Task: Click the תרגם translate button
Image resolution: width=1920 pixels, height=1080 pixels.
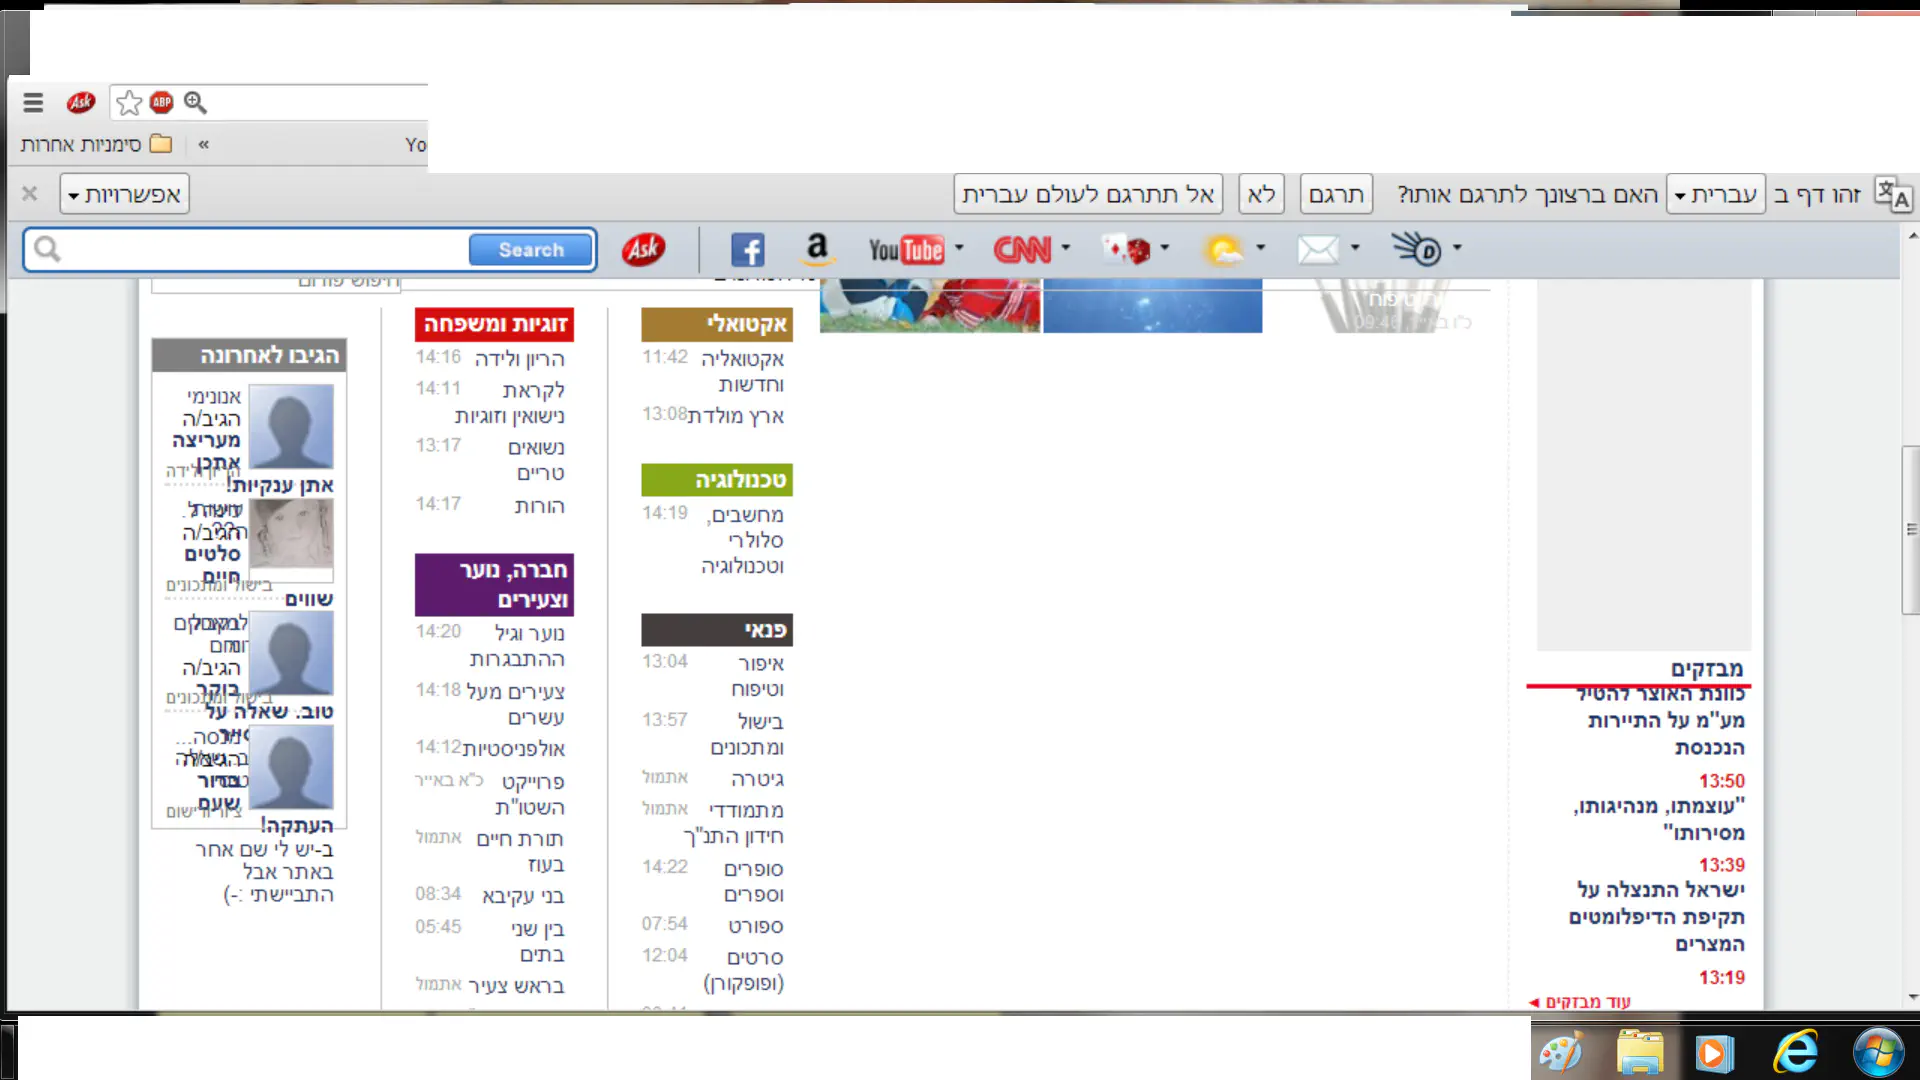Action: point(1336,194)
